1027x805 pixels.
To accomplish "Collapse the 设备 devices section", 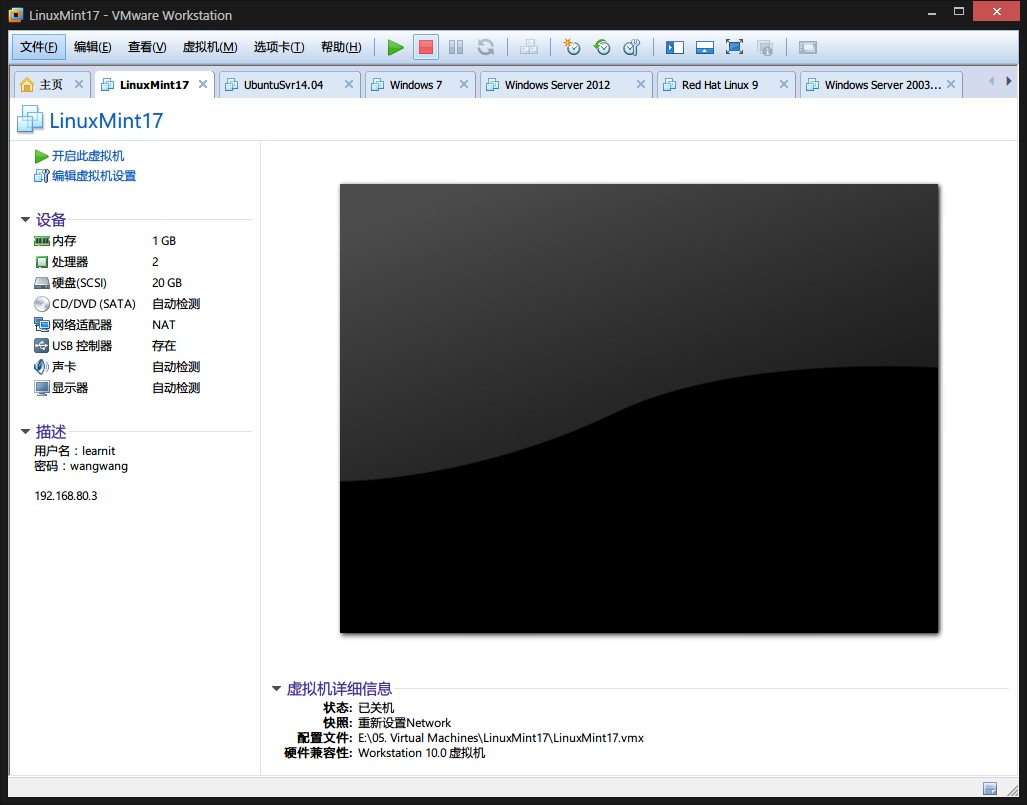I will tap(26, 219).
